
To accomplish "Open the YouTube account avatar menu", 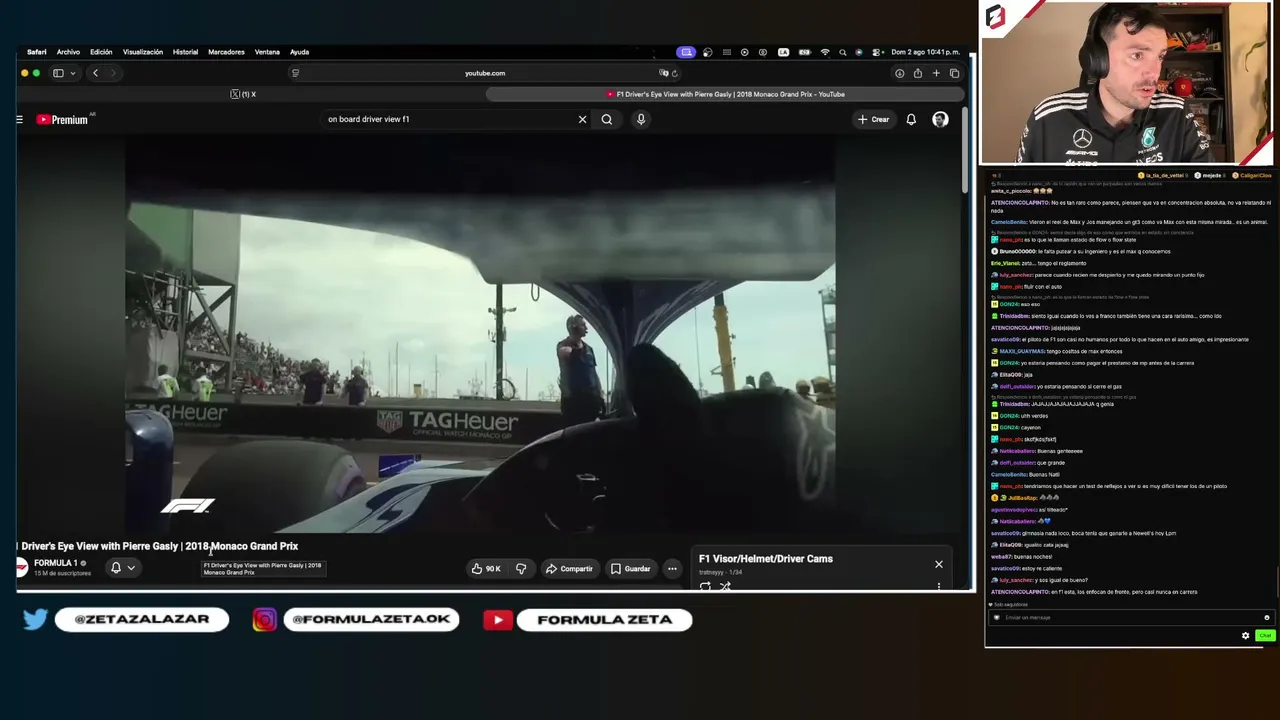I will [940, 120].
